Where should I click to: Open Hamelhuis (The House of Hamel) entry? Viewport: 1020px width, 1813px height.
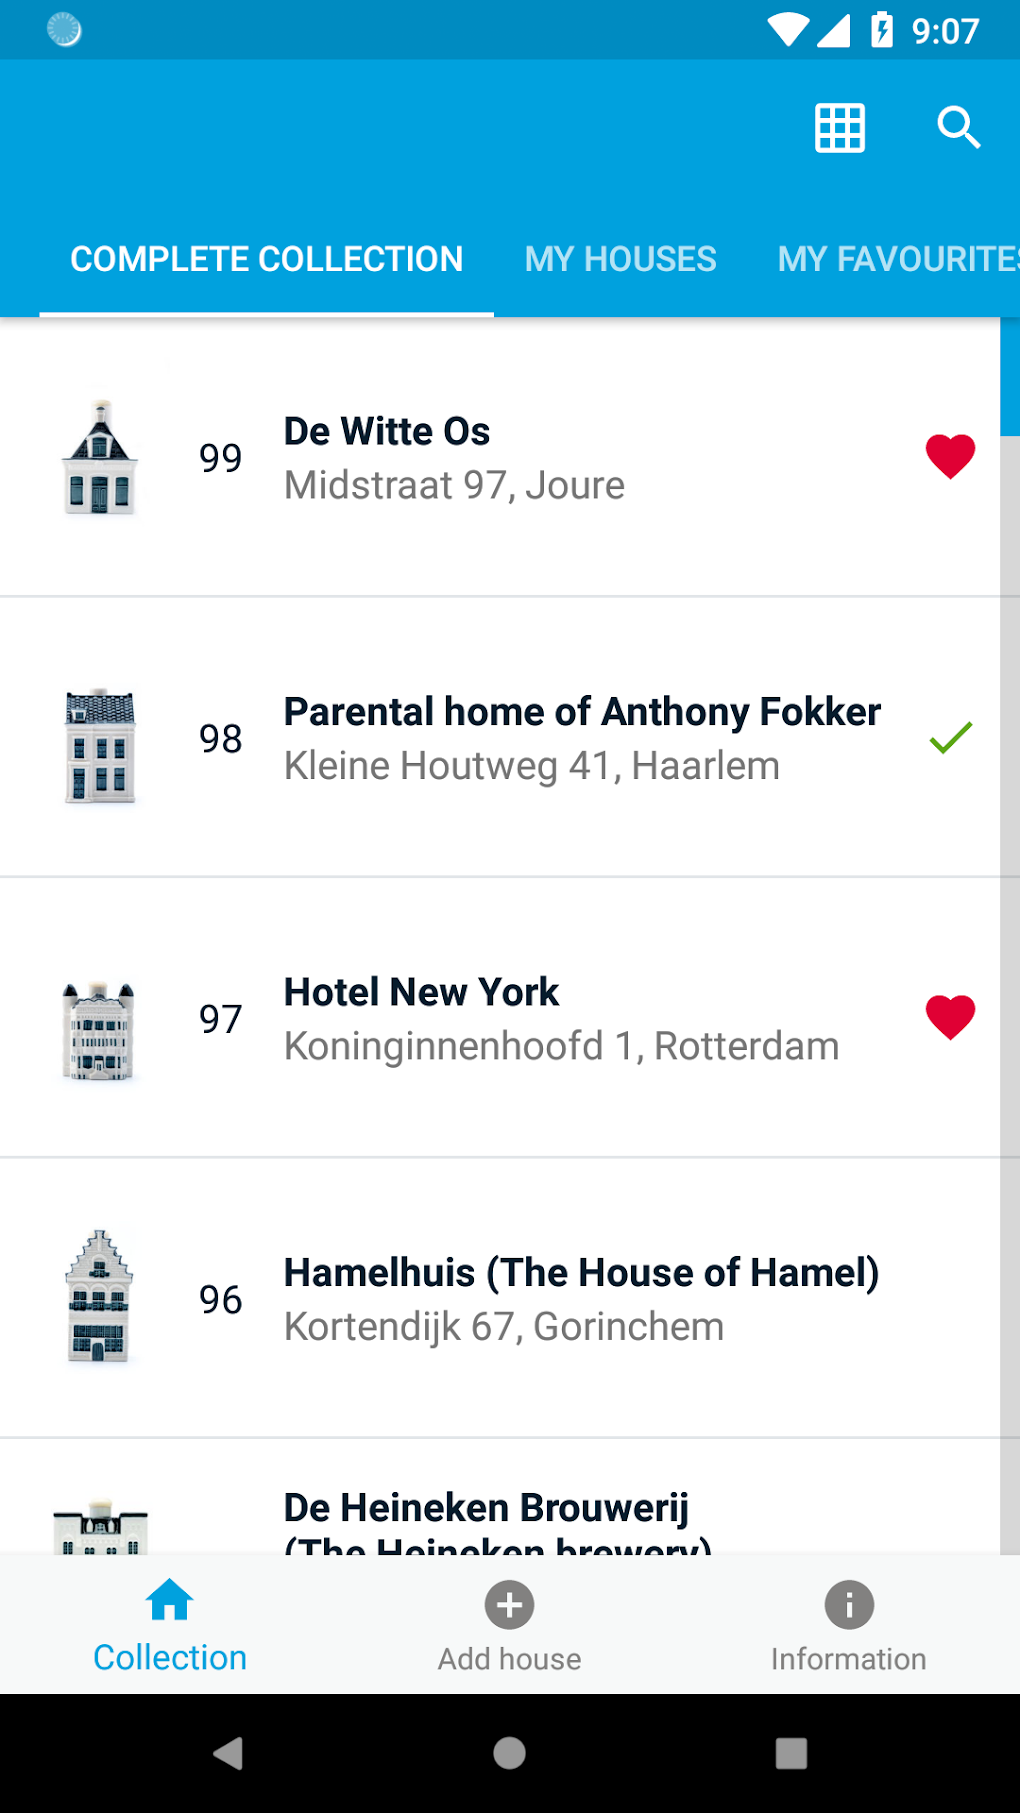[581, 1298]
